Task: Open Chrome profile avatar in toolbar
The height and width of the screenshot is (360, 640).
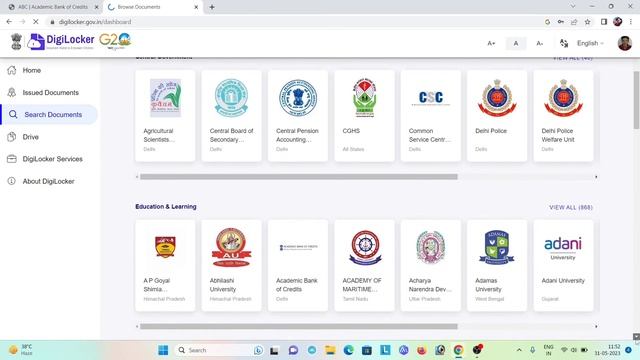Action: tap(618, 22)
